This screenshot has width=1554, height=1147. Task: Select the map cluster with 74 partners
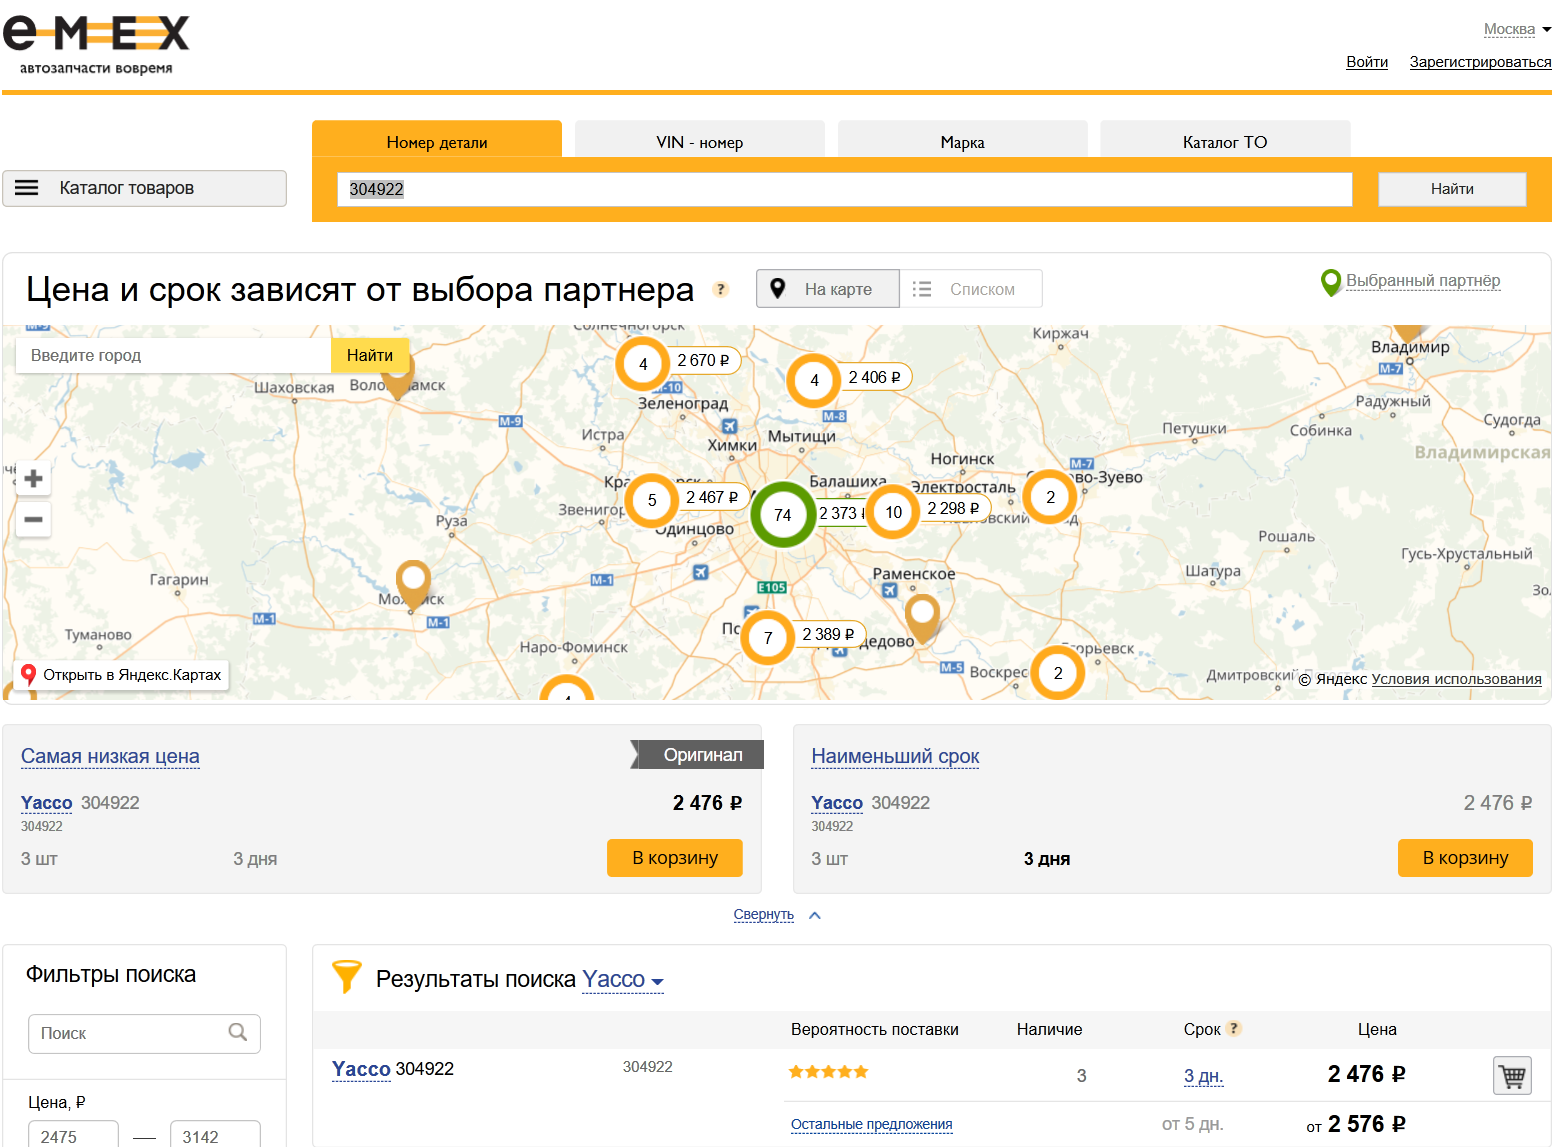click(x=783, y=515)
